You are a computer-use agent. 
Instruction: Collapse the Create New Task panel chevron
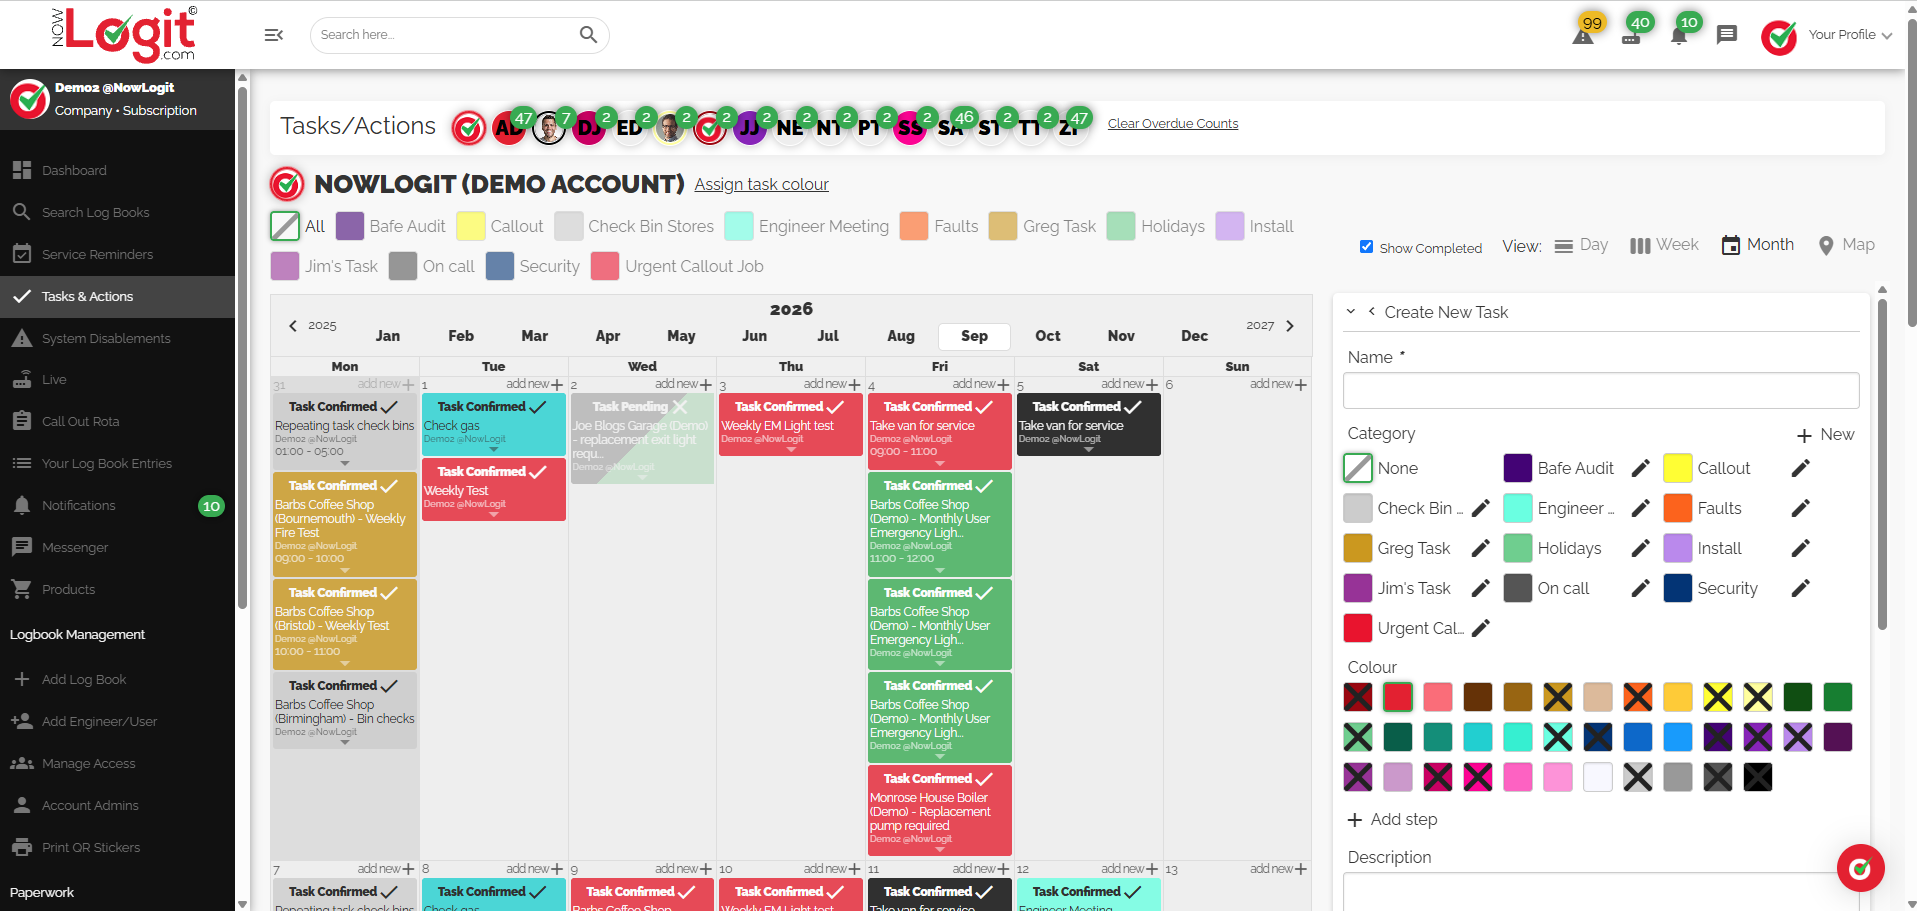[x=1351, y=312]
